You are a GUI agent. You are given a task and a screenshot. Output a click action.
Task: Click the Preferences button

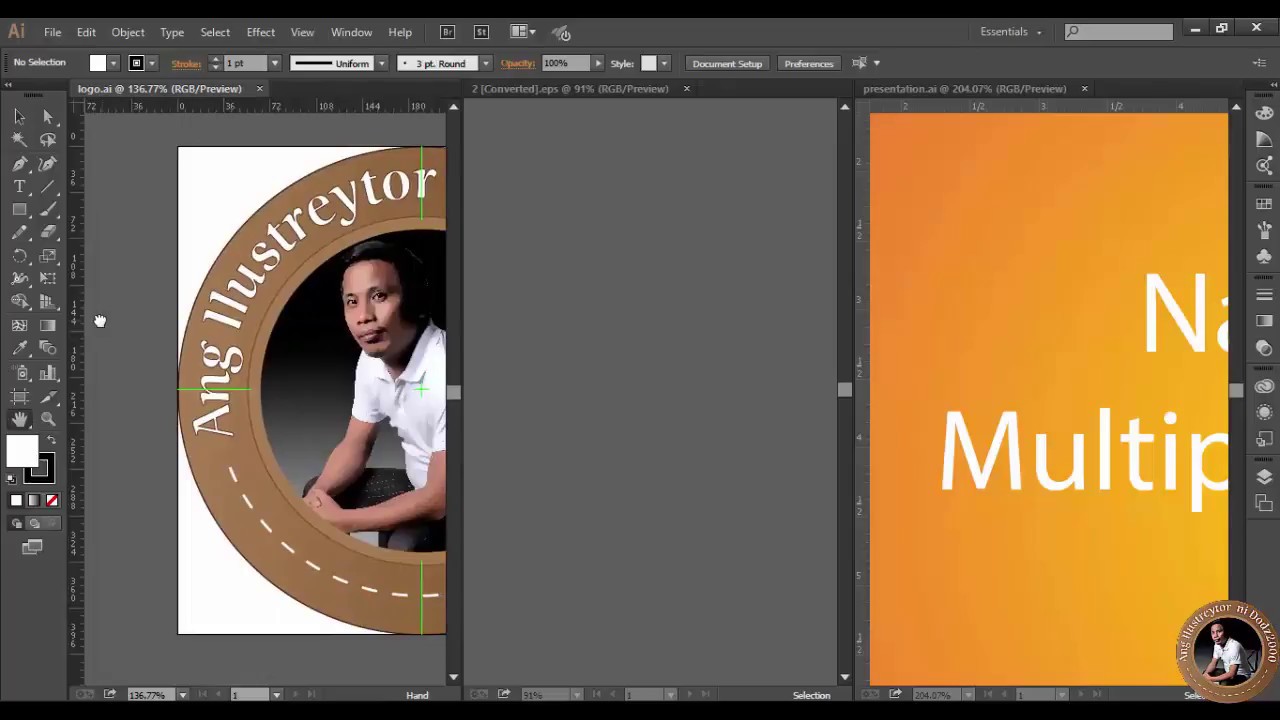coord(809,63)
